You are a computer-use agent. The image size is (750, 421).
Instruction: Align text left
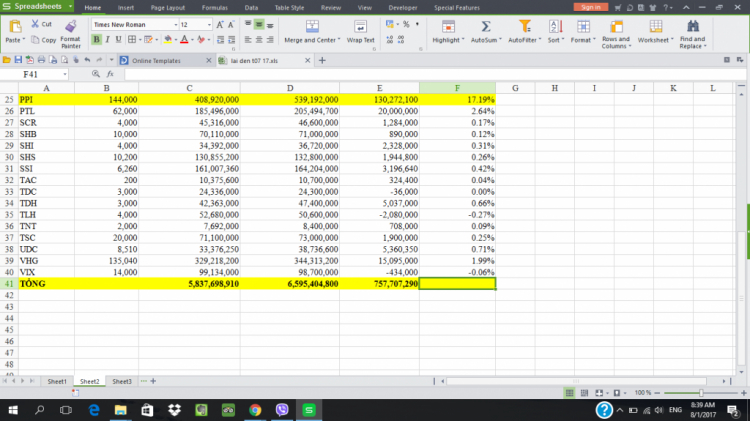coord(248,40)
